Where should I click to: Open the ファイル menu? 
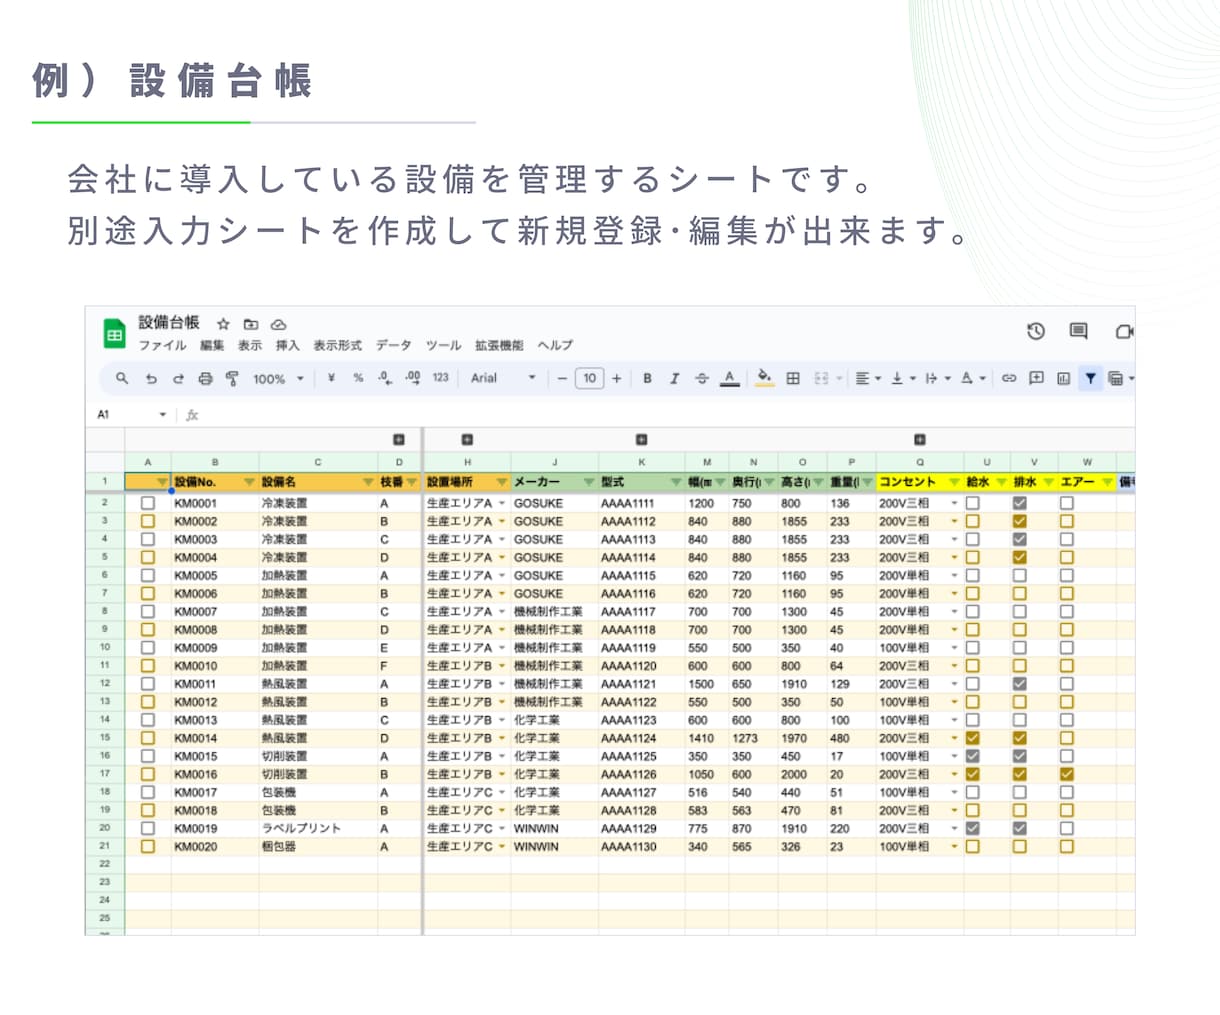coord(162,345)
